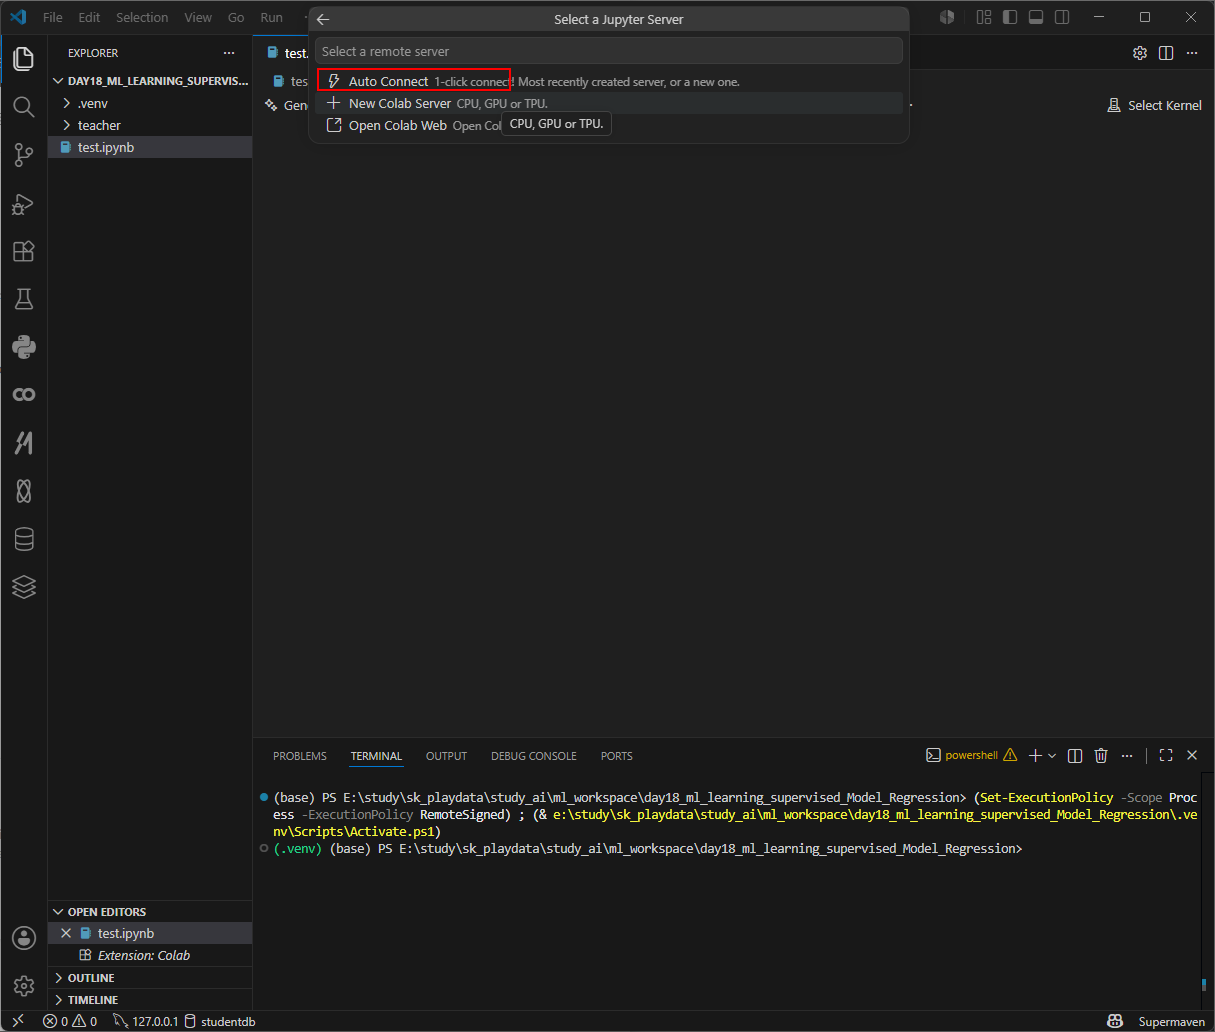Close test.ipynb in Open Editors
This screenshot has height=1032, width=1215.
point(66,933)
